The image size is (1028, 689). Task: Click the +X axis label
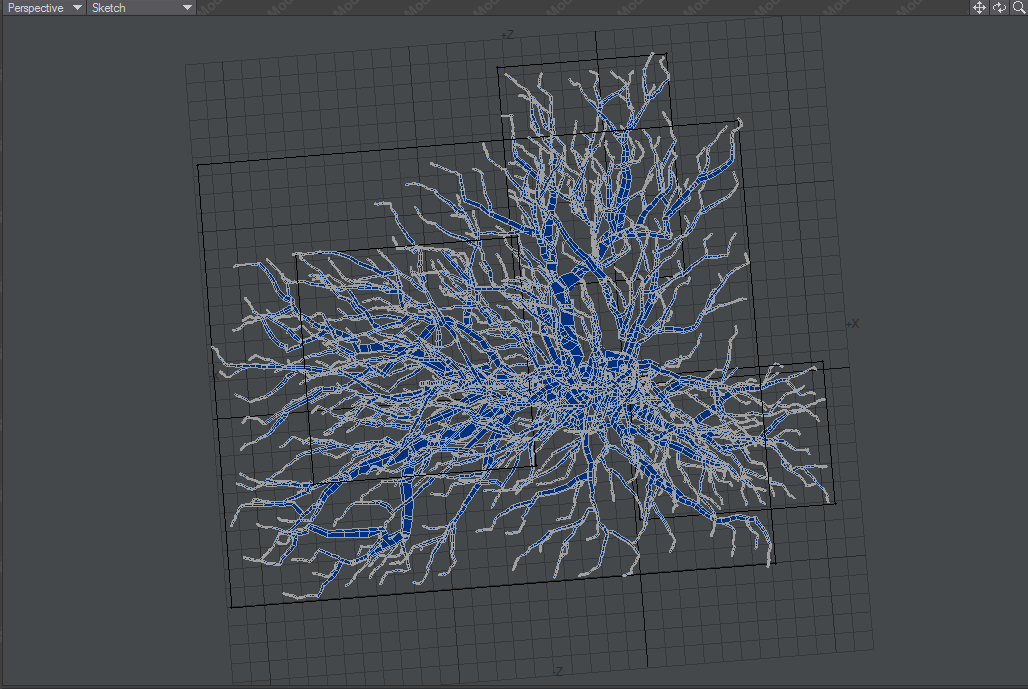tap(852, 324)
